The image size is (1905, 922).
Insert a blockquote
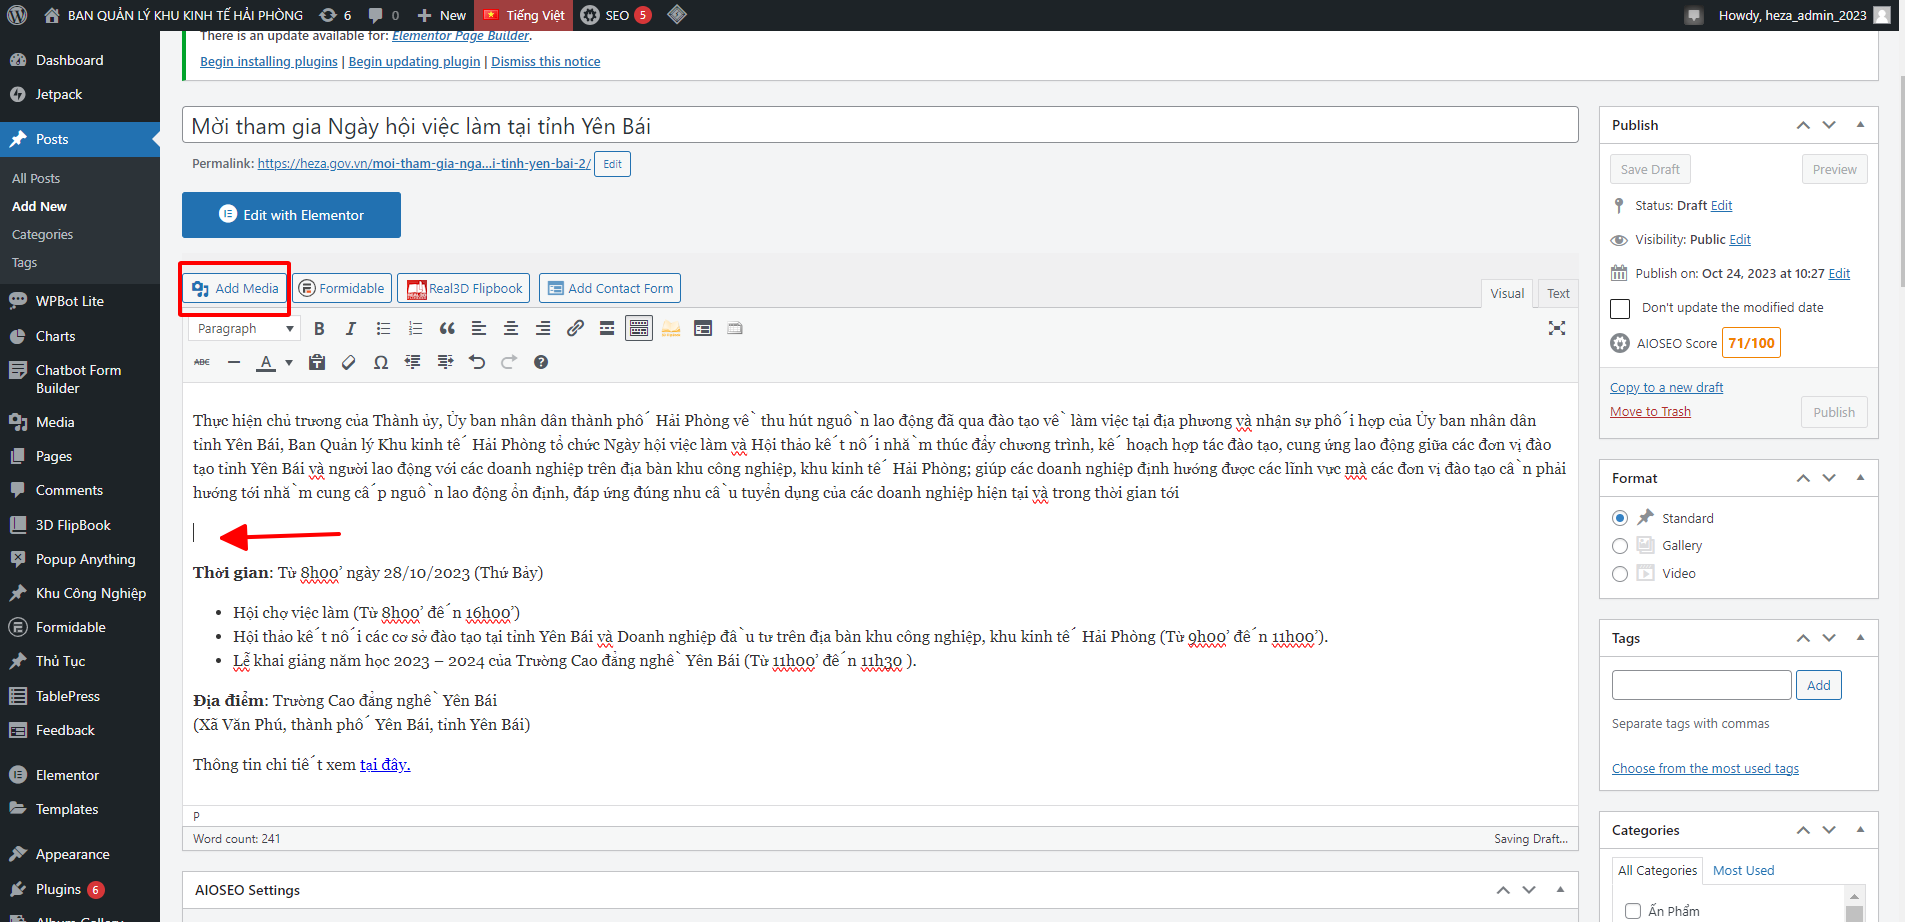pyautogui.click(x=447, y=329)
